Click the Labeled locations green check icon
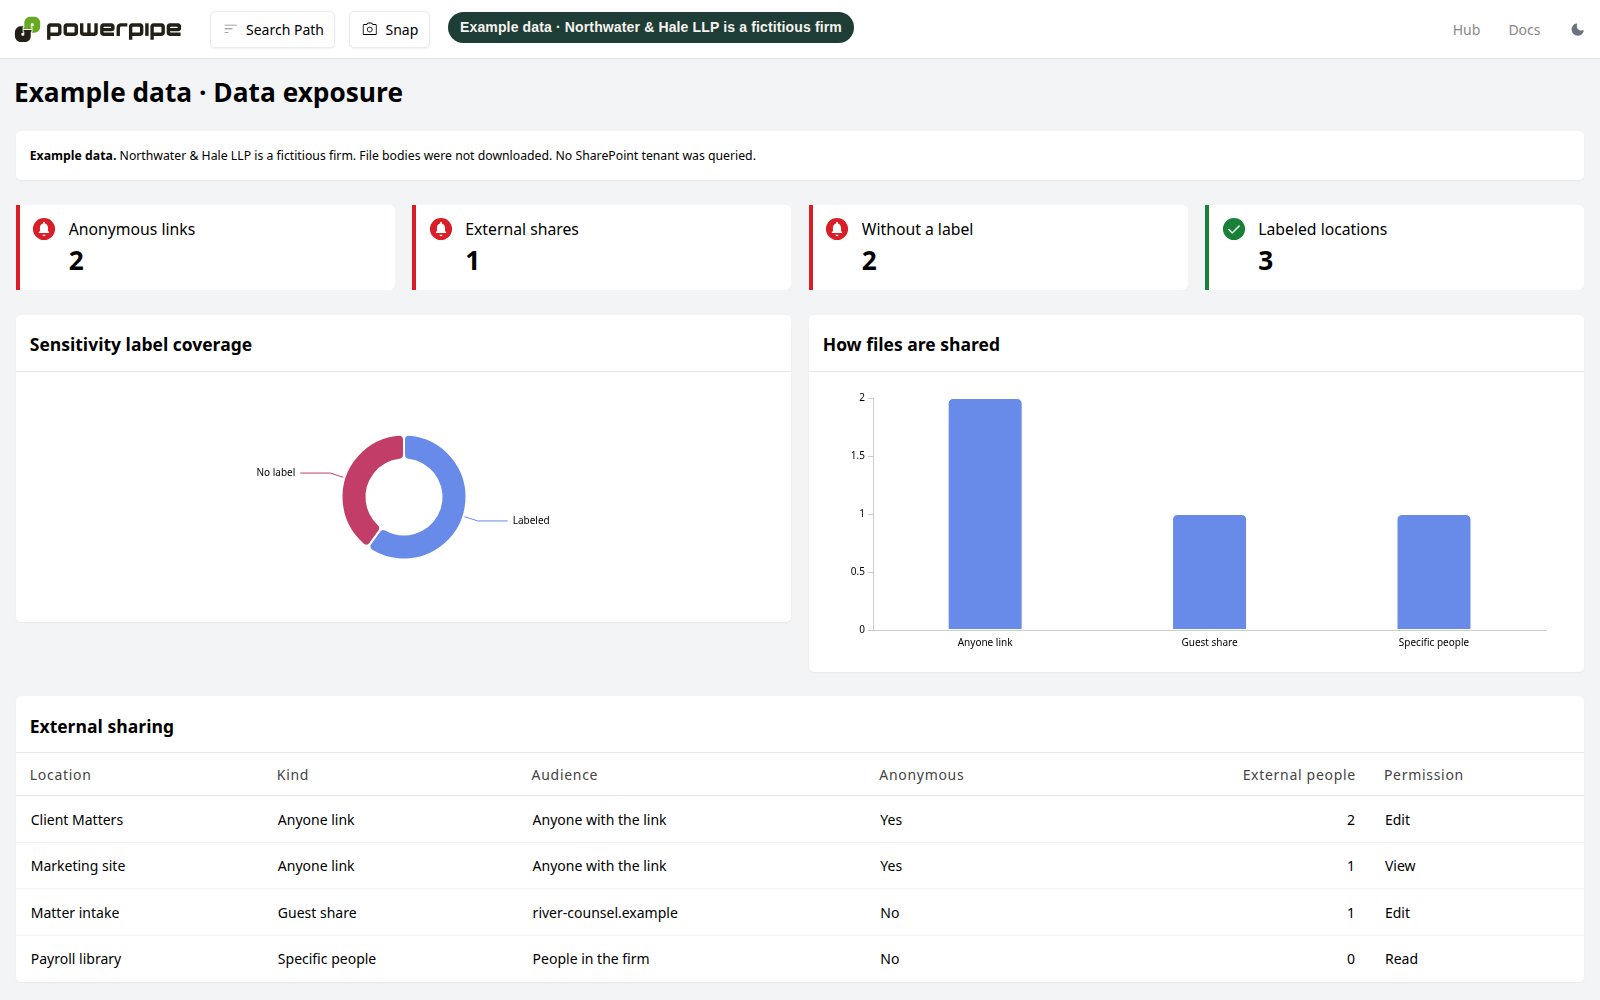This screenshot has height=1000, width=1600. (1234, 229)
